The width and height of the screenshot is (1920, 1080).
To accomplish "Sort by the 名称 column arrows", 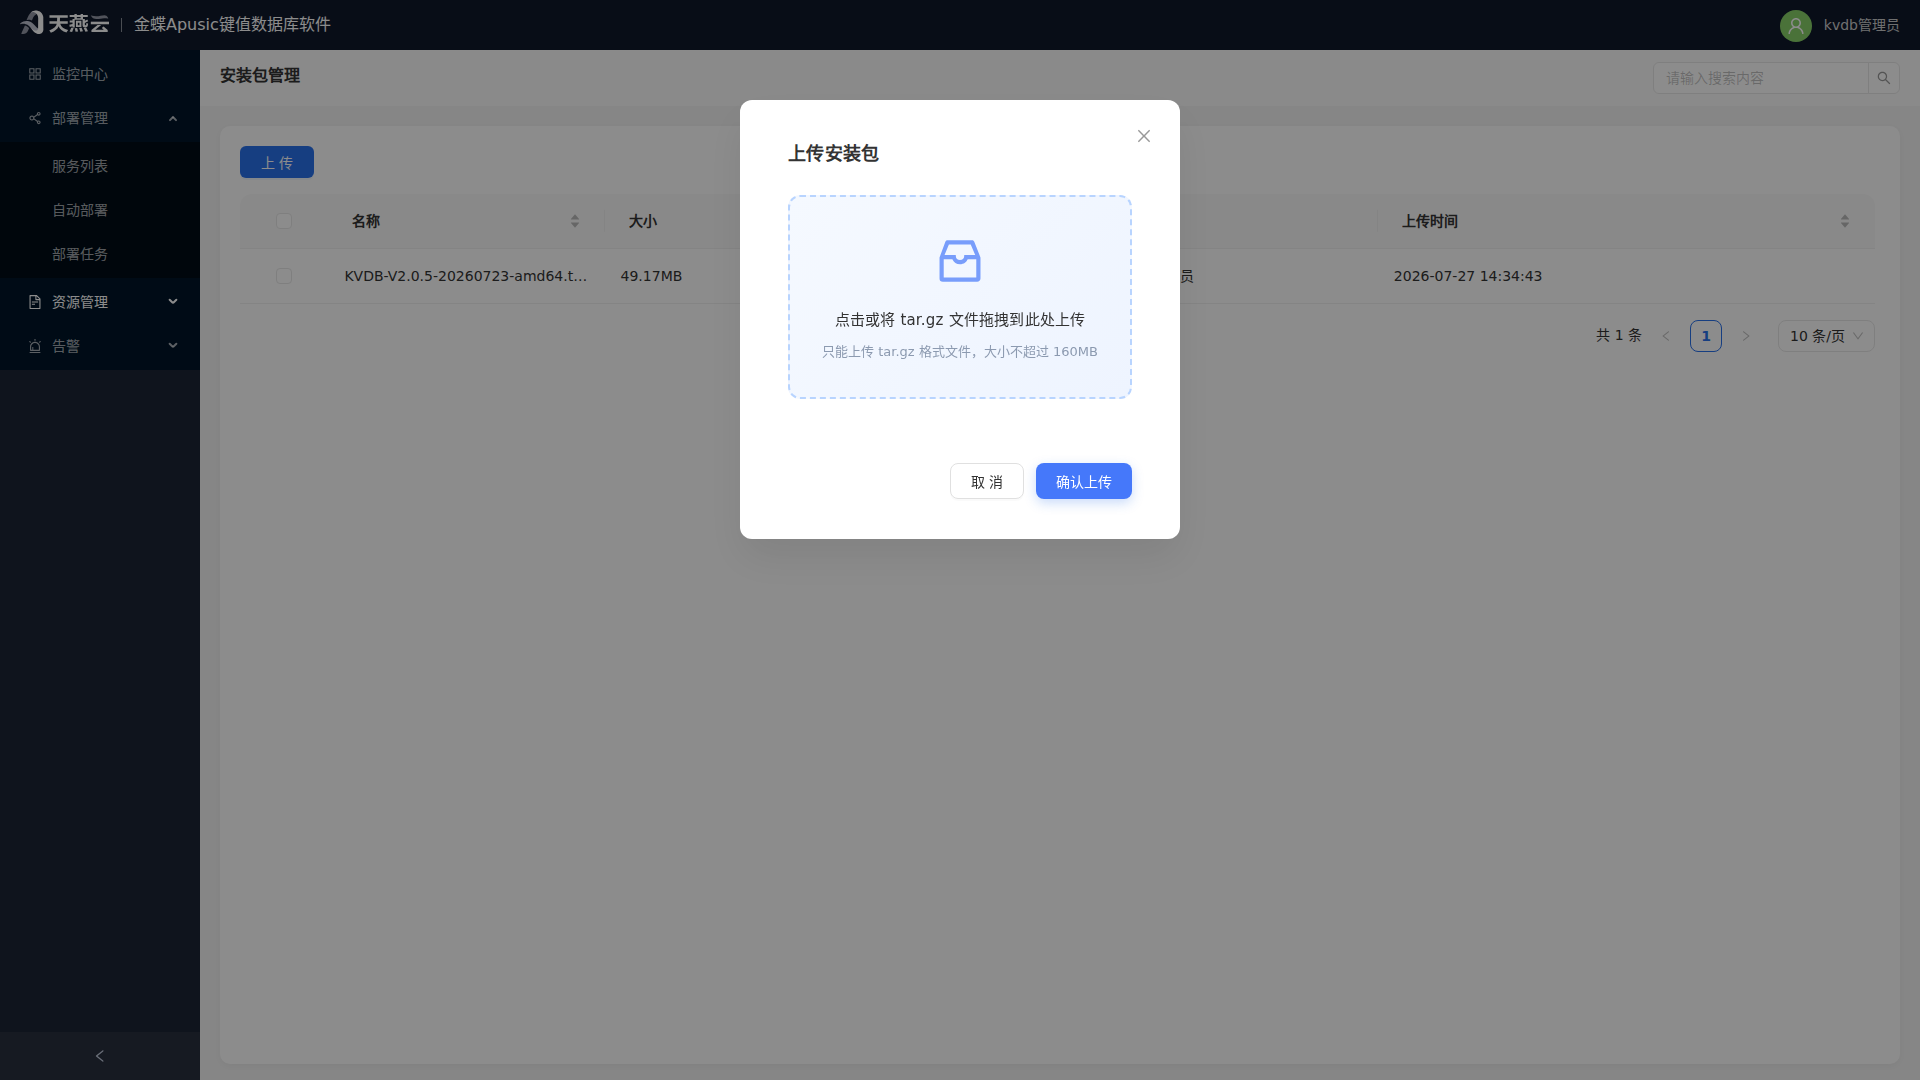I will (575, 221).
